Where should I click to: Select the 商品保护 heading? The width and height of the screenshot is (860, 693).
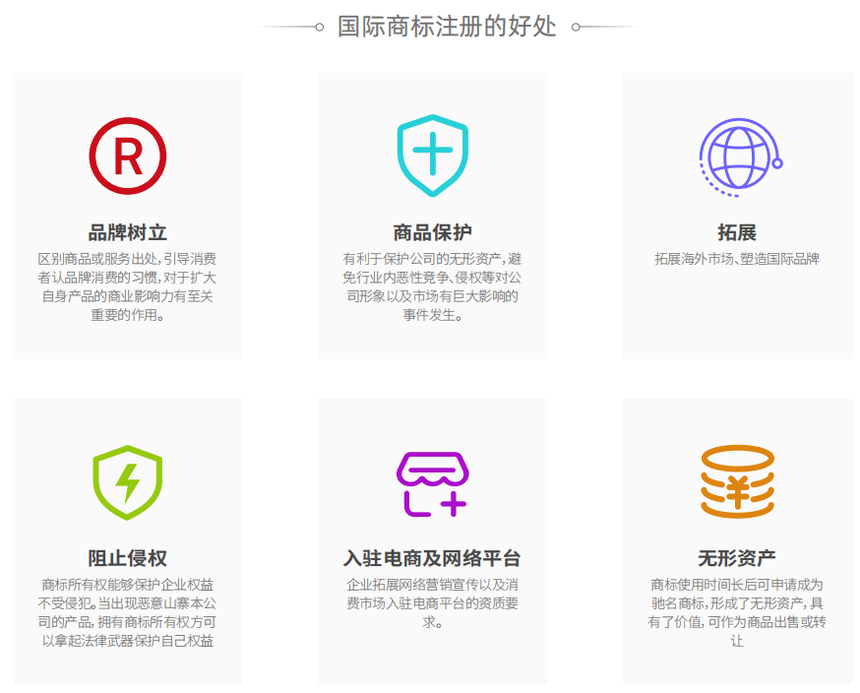(x=433, y=232)
